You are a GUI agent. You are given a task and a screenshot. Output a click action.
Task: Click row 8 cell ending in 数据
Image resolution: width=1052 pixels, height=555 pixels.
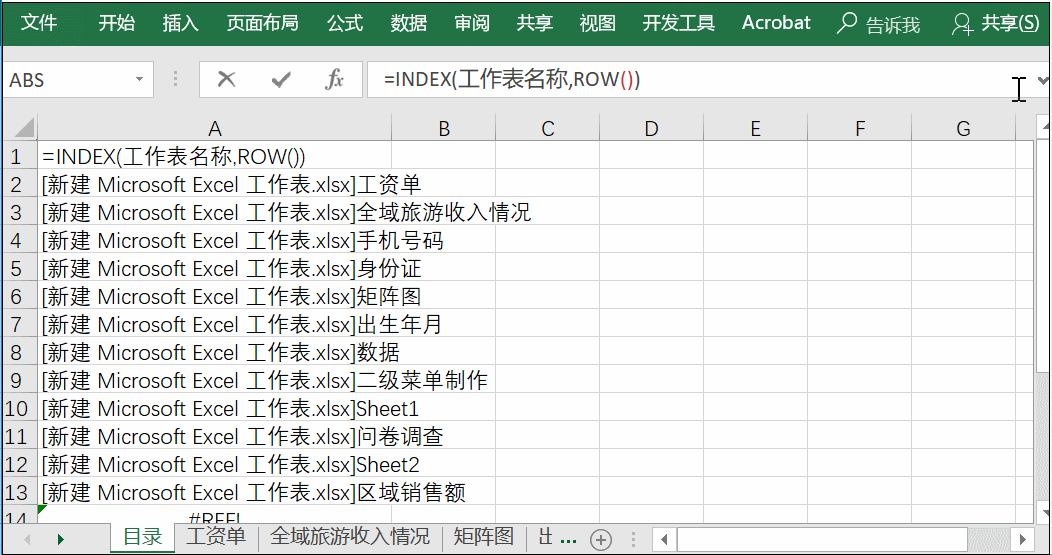click(214, 352)
